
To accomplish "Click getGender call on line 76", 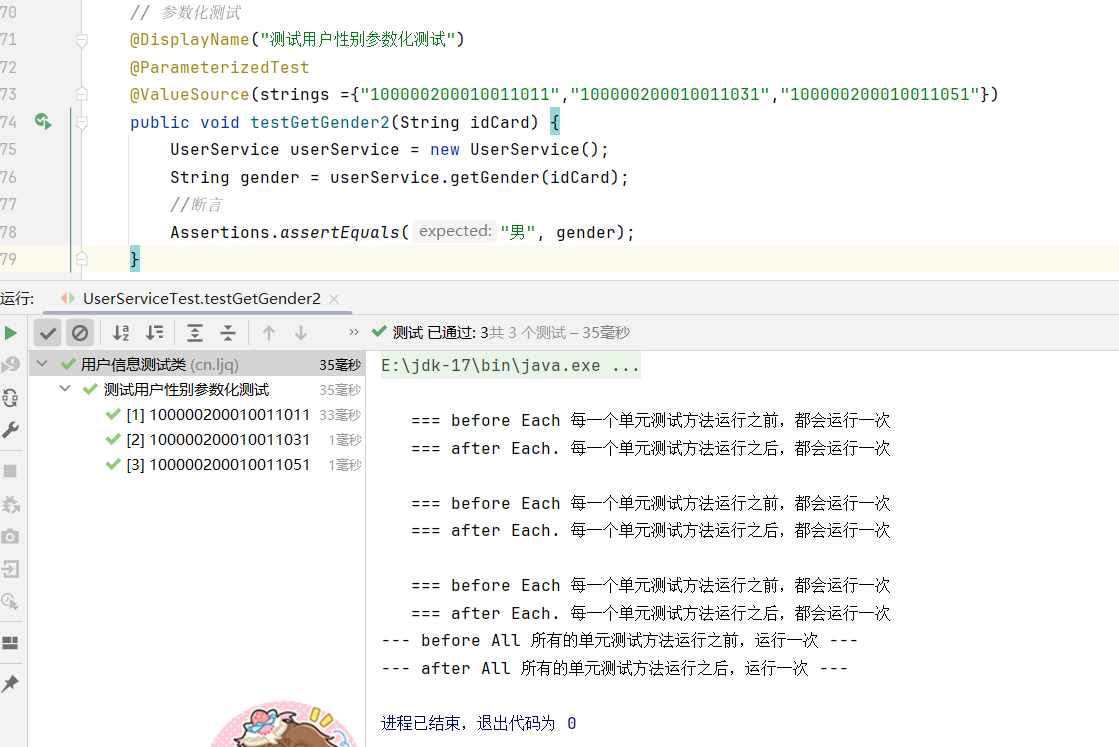I will (x=495, y=177).
